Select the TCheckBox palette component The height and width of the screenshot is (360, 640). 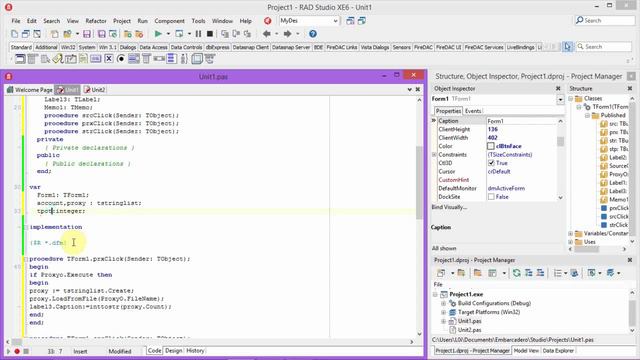pos(109,59)
